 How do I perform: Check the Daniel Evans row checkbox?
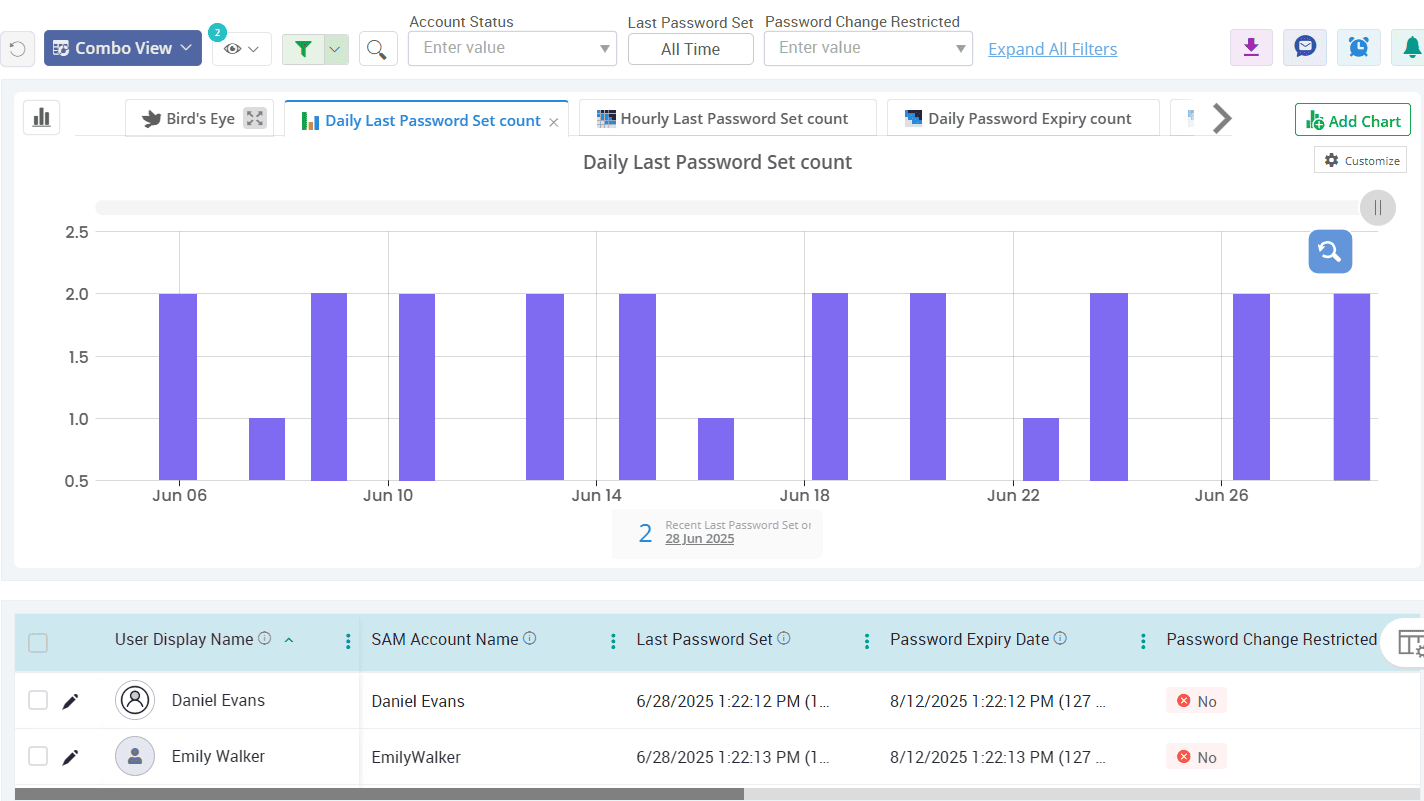click(x=38, y=701)
